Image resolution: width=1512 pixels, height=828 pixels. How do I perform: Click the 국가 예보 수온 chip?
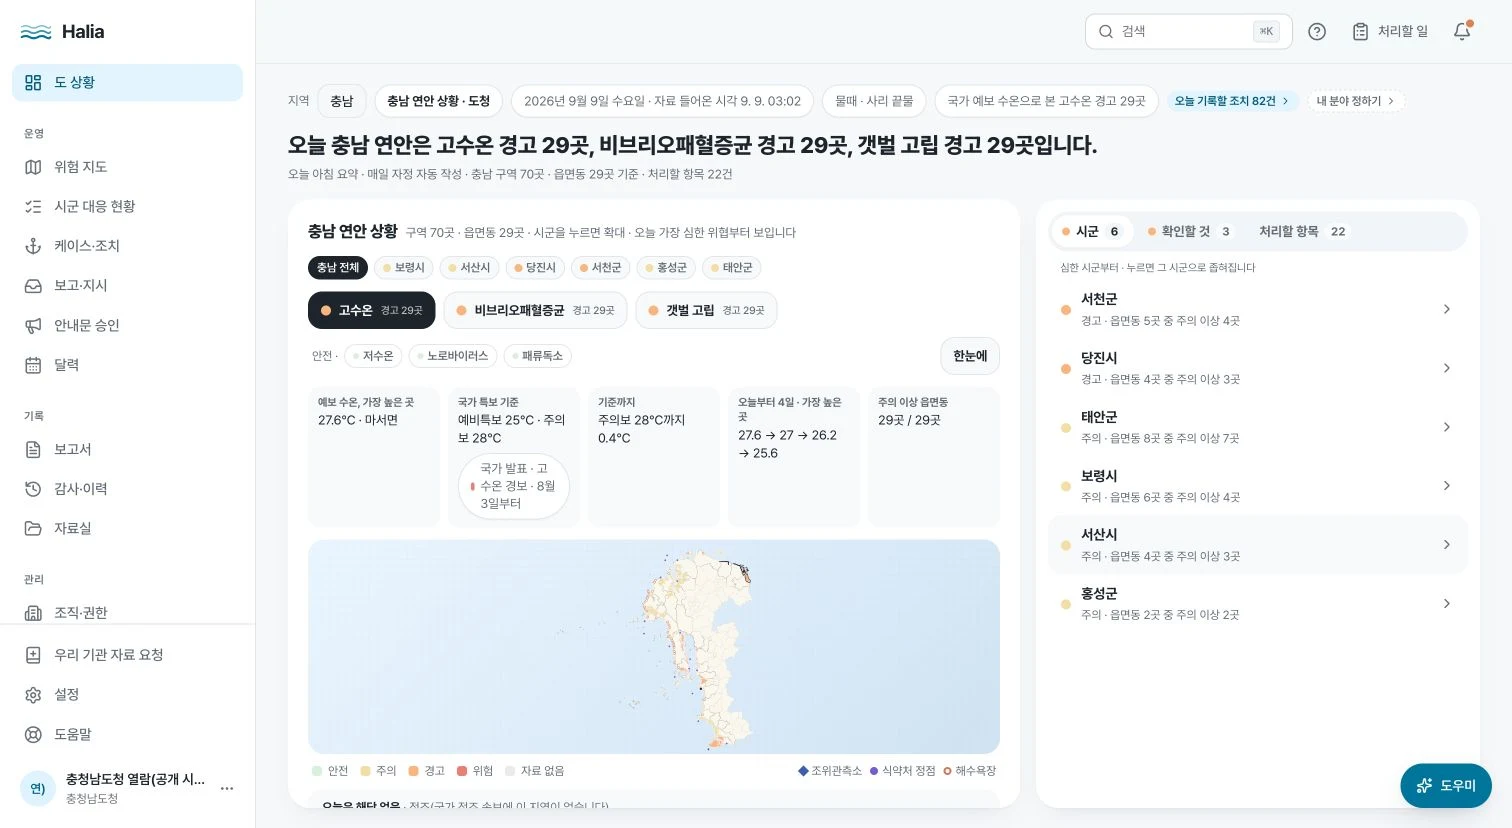(x=1046, y=101)
